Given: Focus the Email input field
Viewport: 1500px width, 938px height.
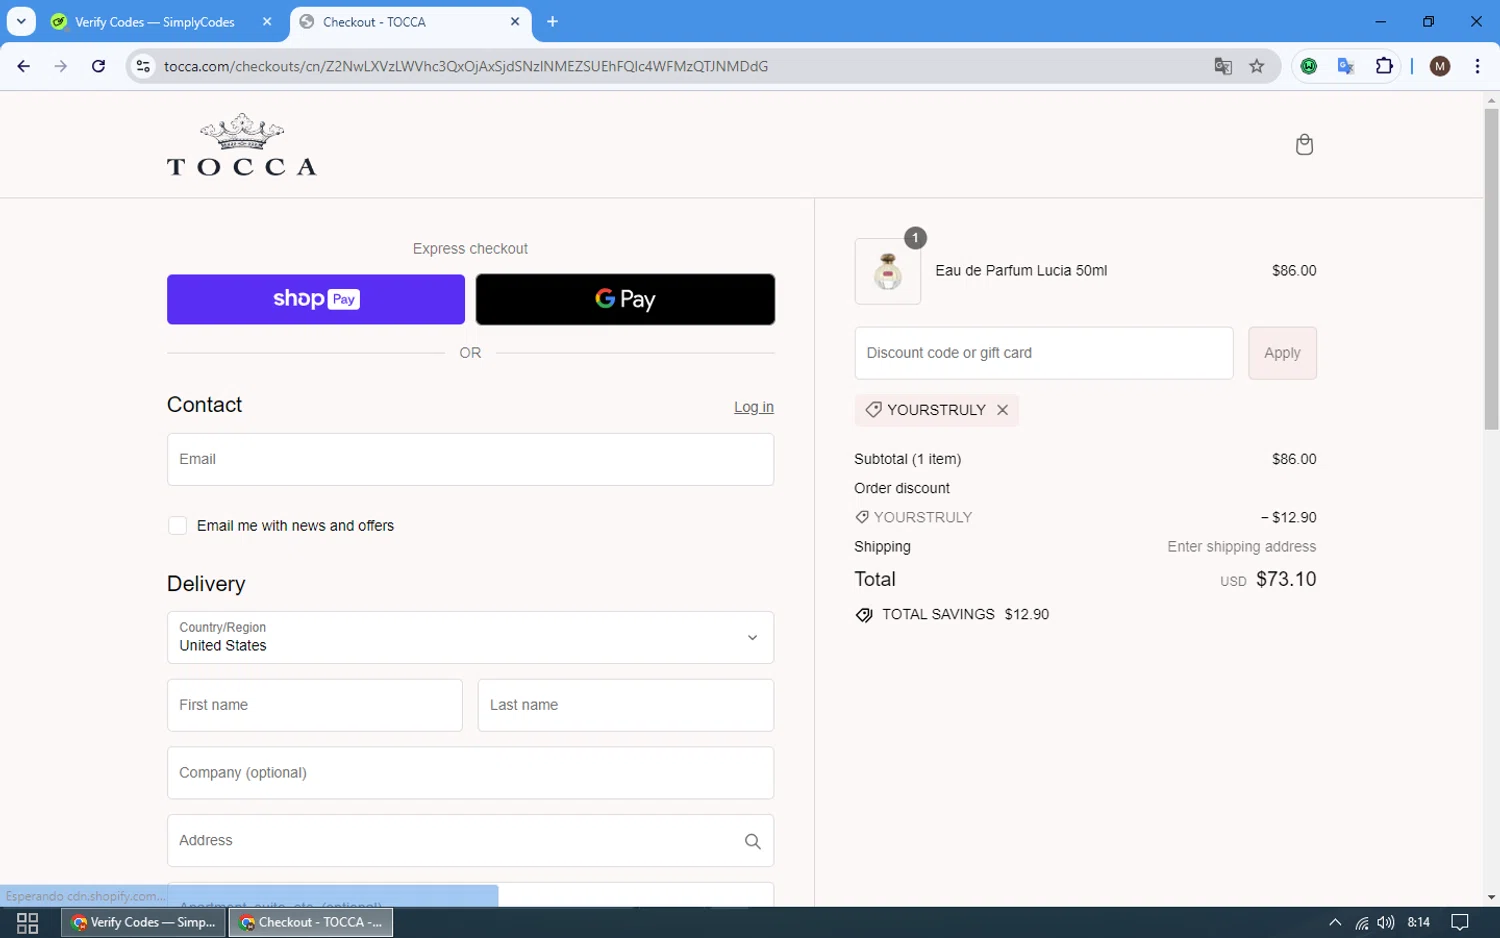Looking at the screenshot, I should point(470,459).
